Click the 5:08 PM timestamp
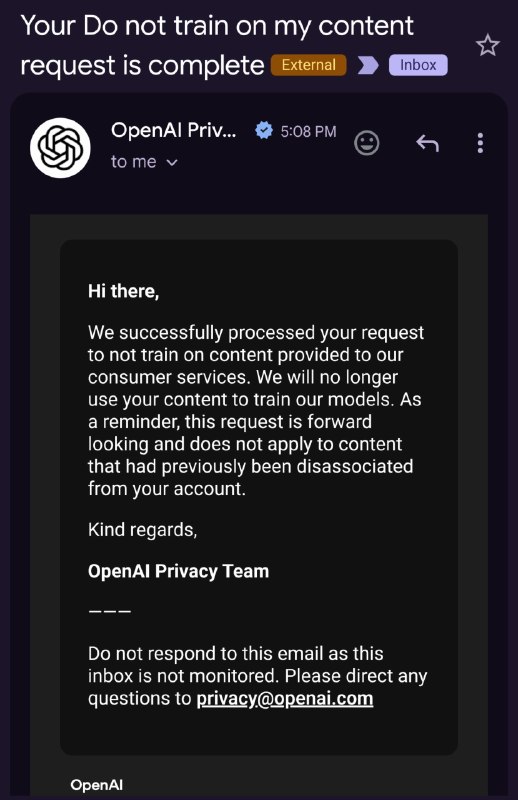Viewport: 518px width, 800px height. click(308, 132)
